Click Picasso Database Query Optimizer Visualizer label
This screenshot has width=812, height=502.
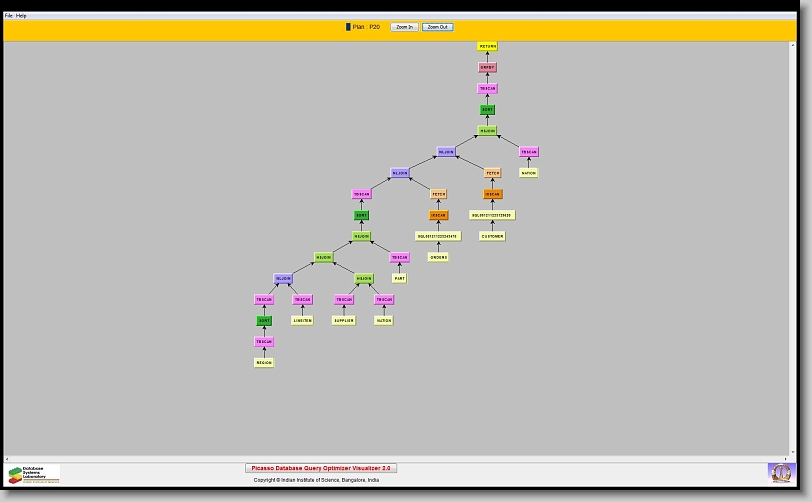pos(321,467)
